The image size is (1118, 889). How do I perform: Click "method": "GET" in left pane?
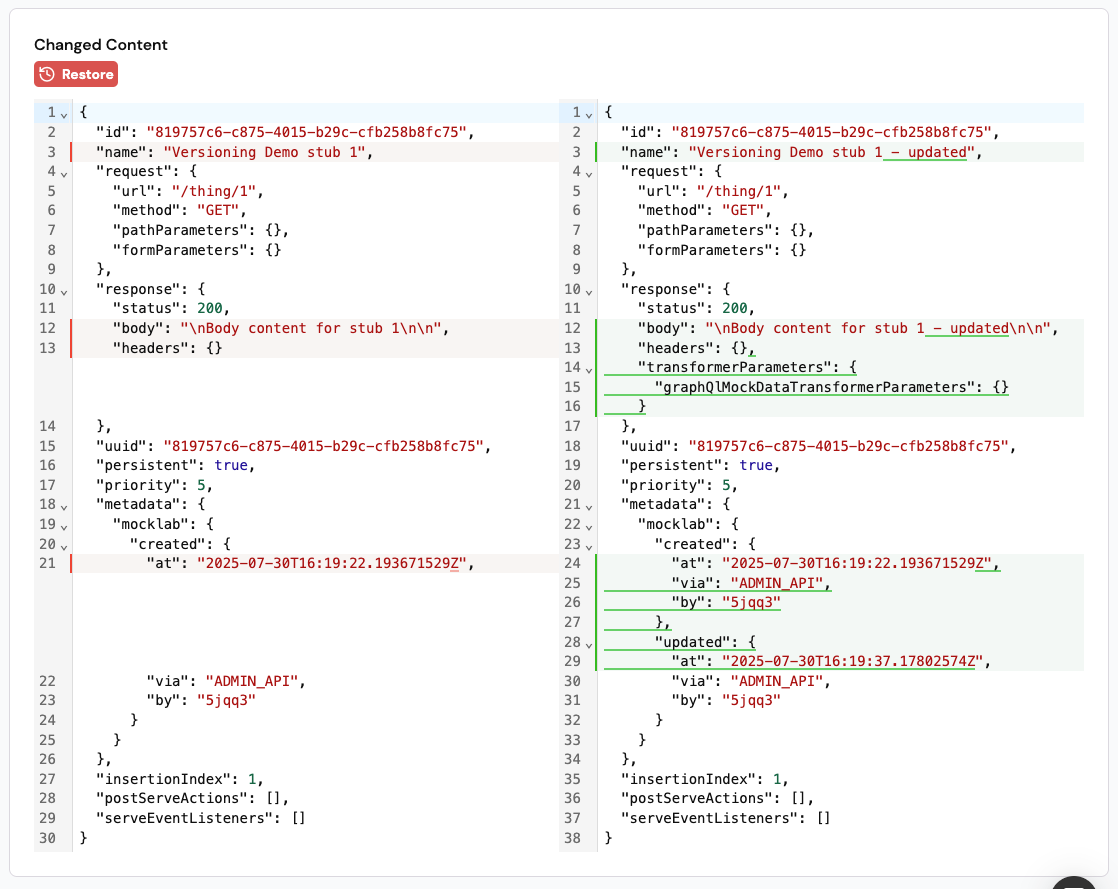(x=180, y=210)
